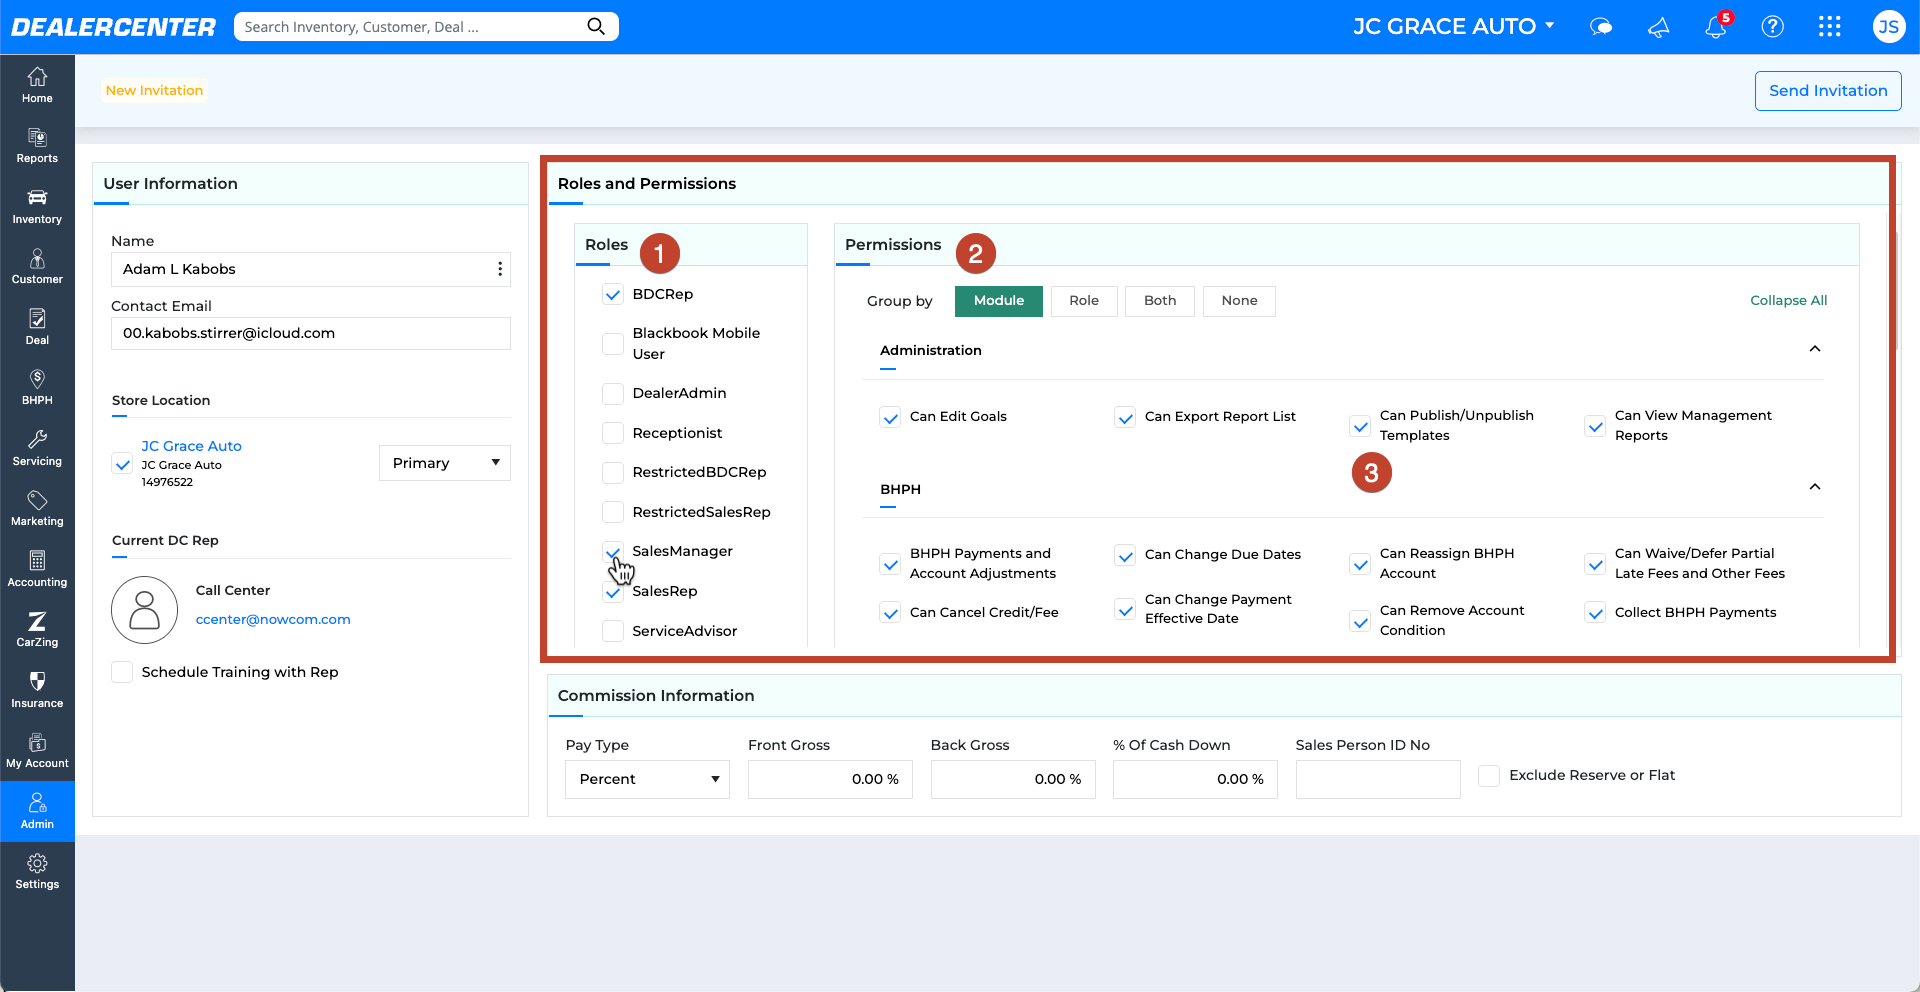Open the announcements megaphone icon
This screenshot has width=1920, height=992.
1659,27
